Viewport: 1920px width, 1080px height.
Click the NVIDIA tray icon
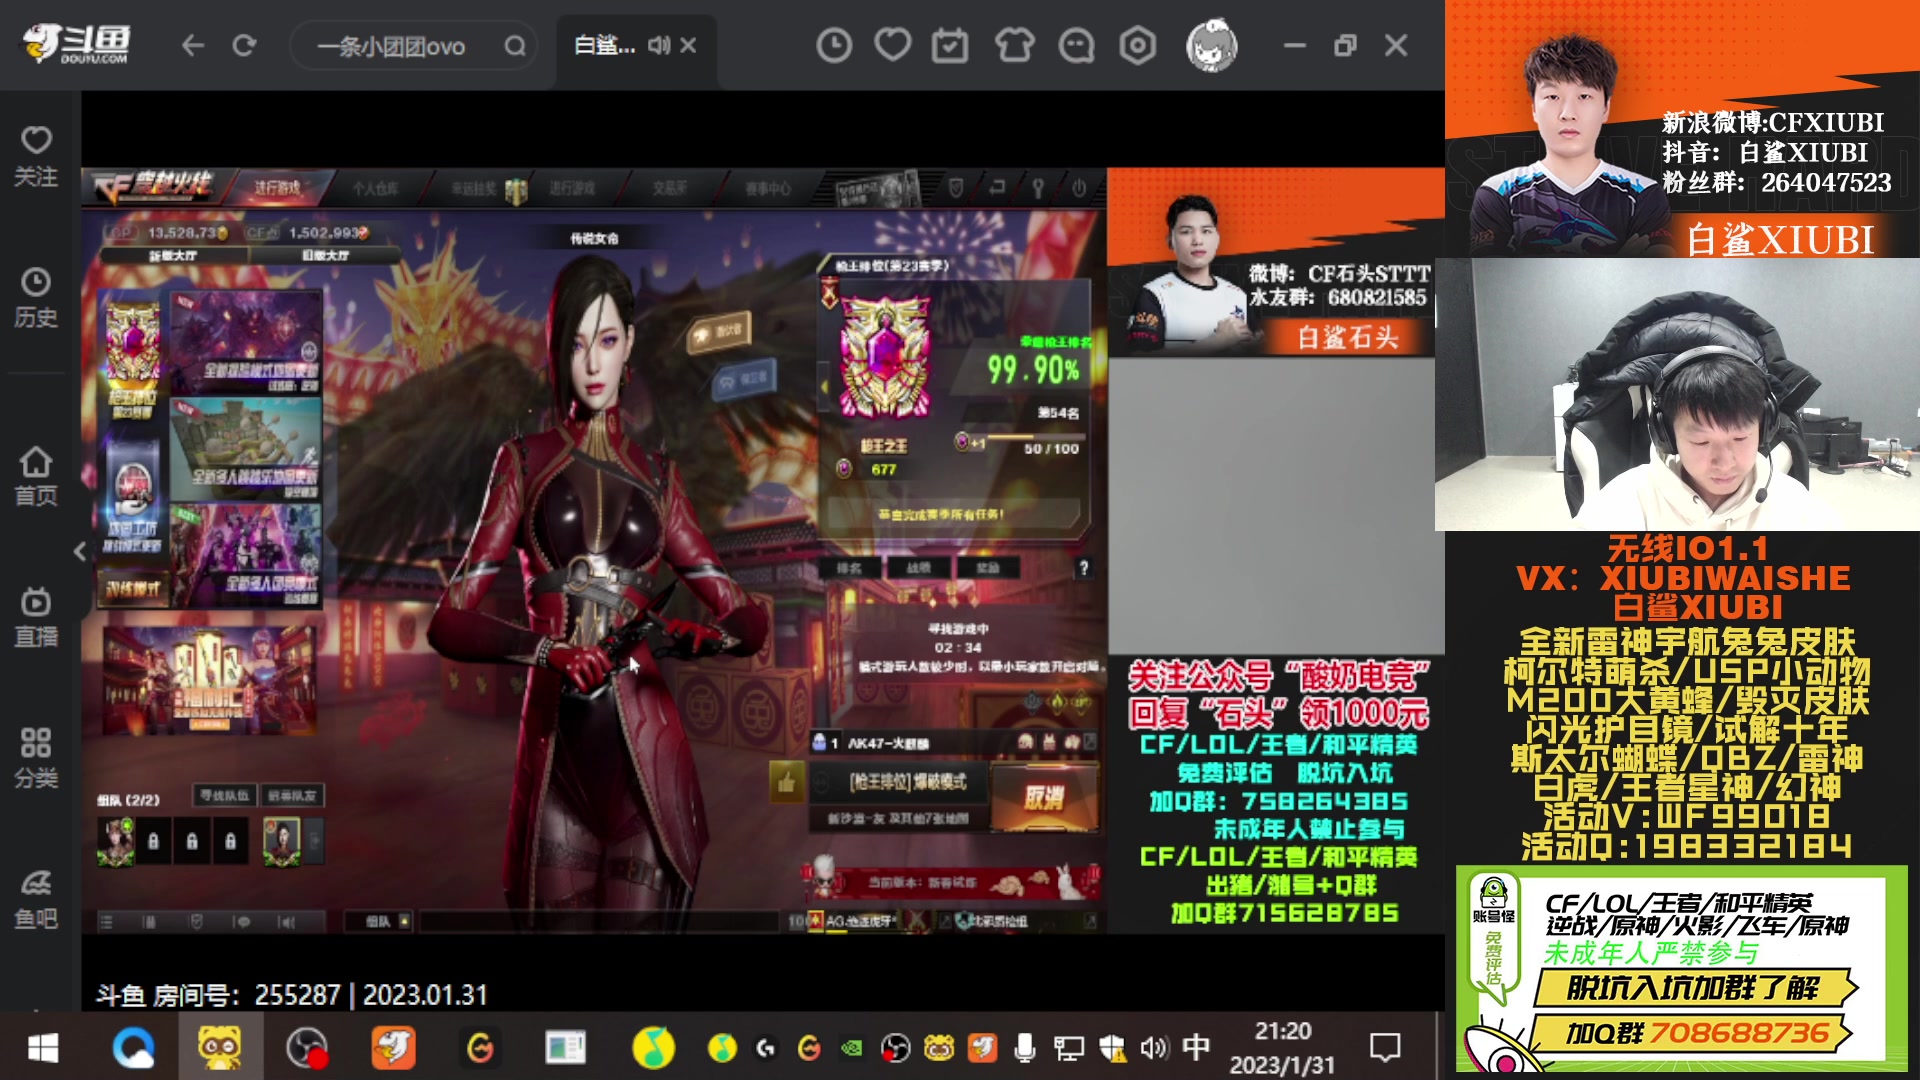(x=851, y=1048)
